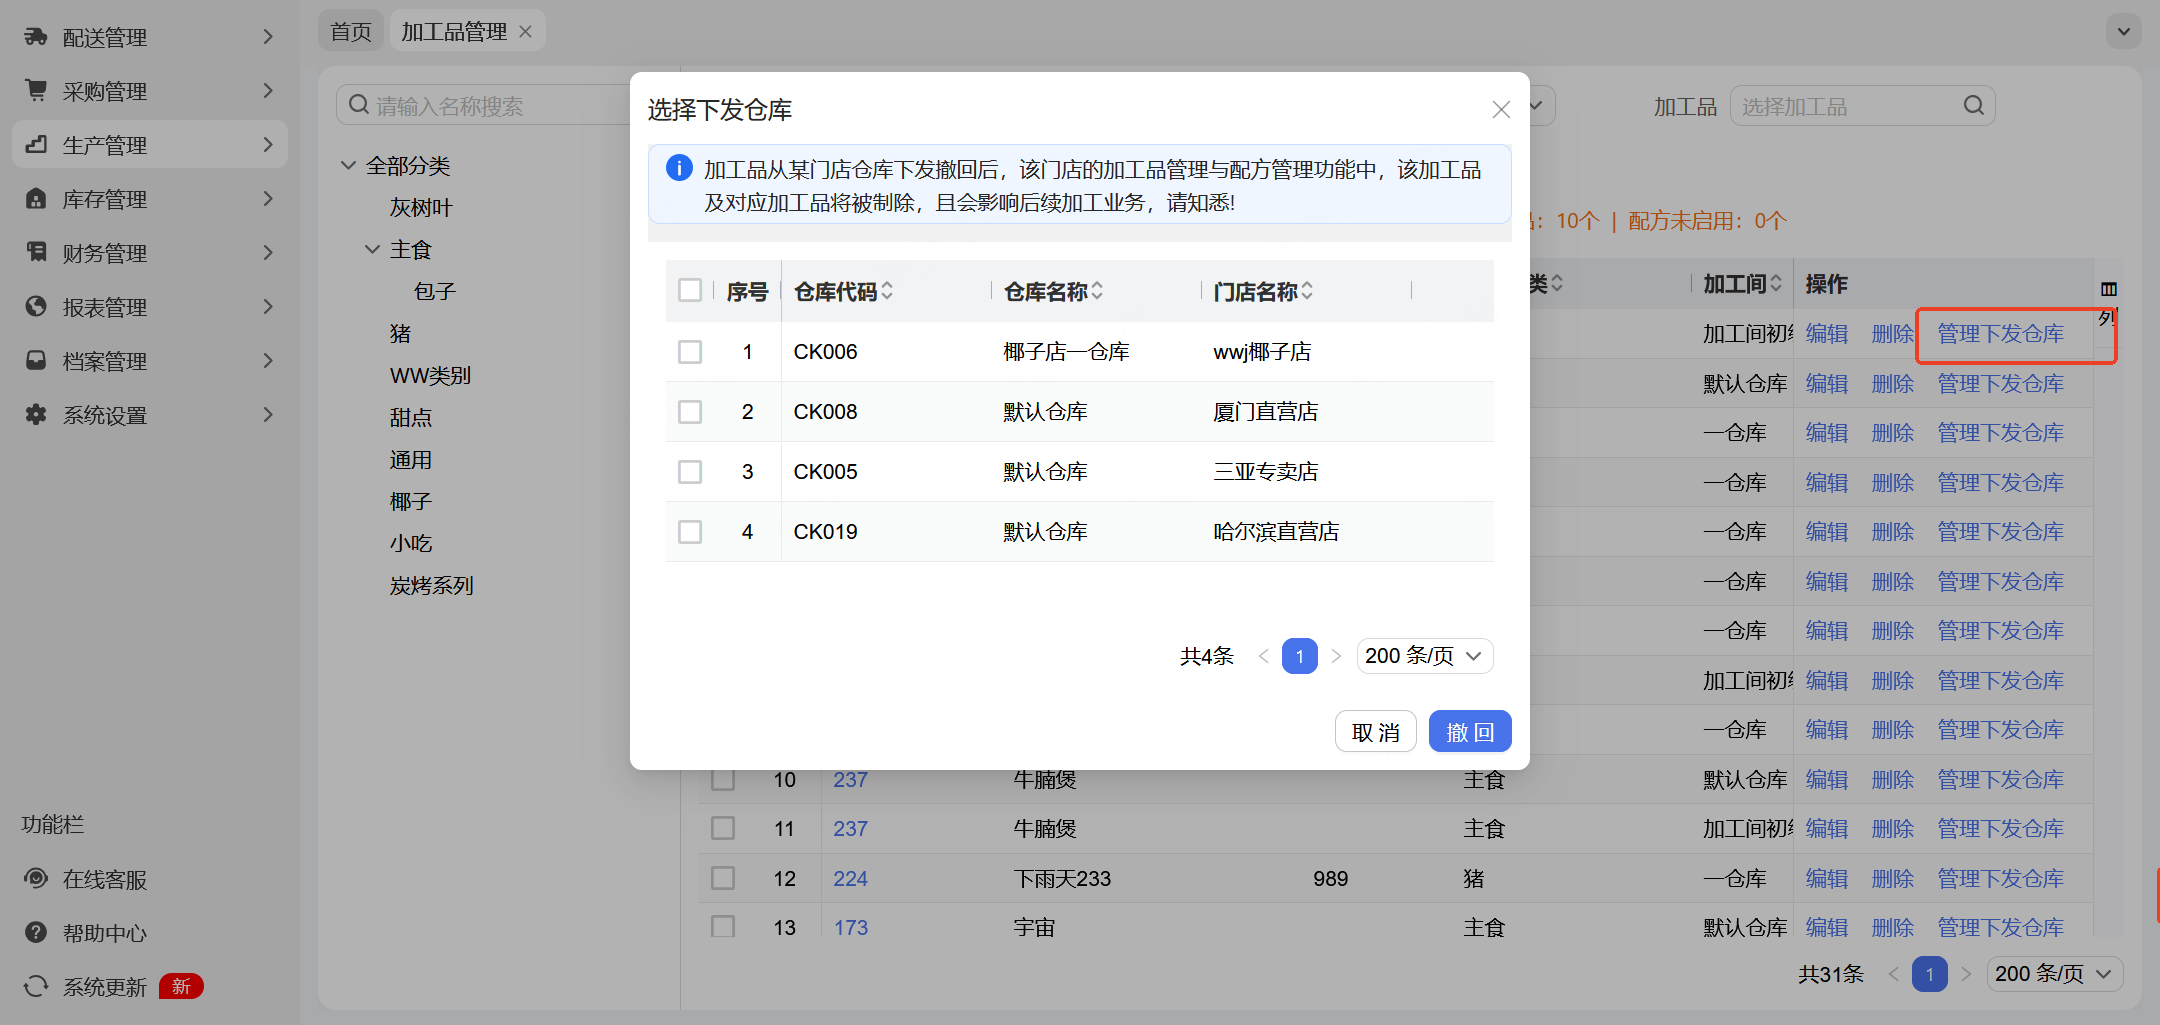This screenshot has width=2160, height=1025.
Task: Click the 在线客服 headset icon
Action: click(x=36, y=879)
